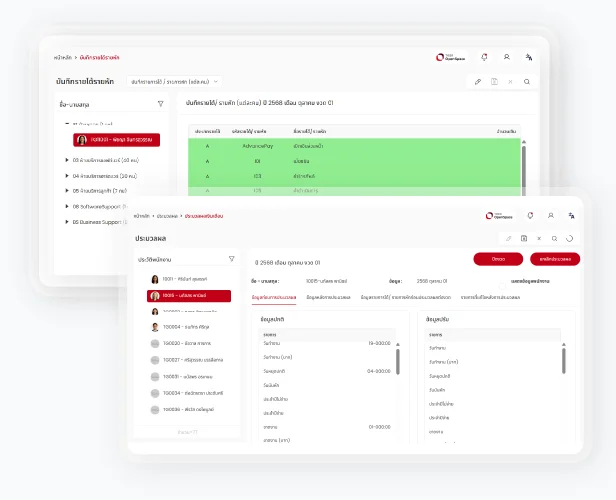Select fourth tab รายการที่แก้ไขหลังการประมวลผล
Image resolution: width=616 pixels, height=500 pixels.
tap(490, 297)
